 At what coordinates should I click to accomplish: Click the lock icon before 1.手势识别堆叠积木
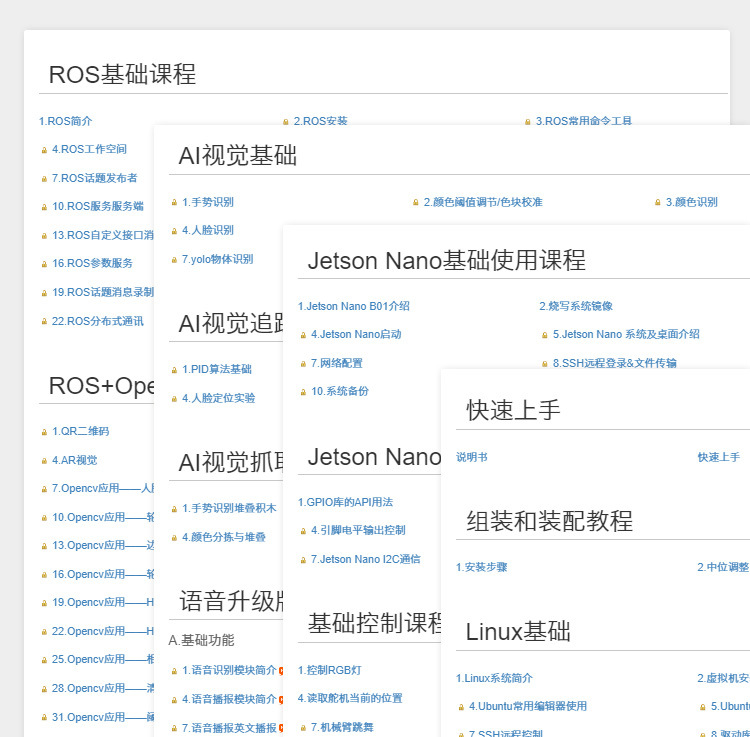point(174,509)
